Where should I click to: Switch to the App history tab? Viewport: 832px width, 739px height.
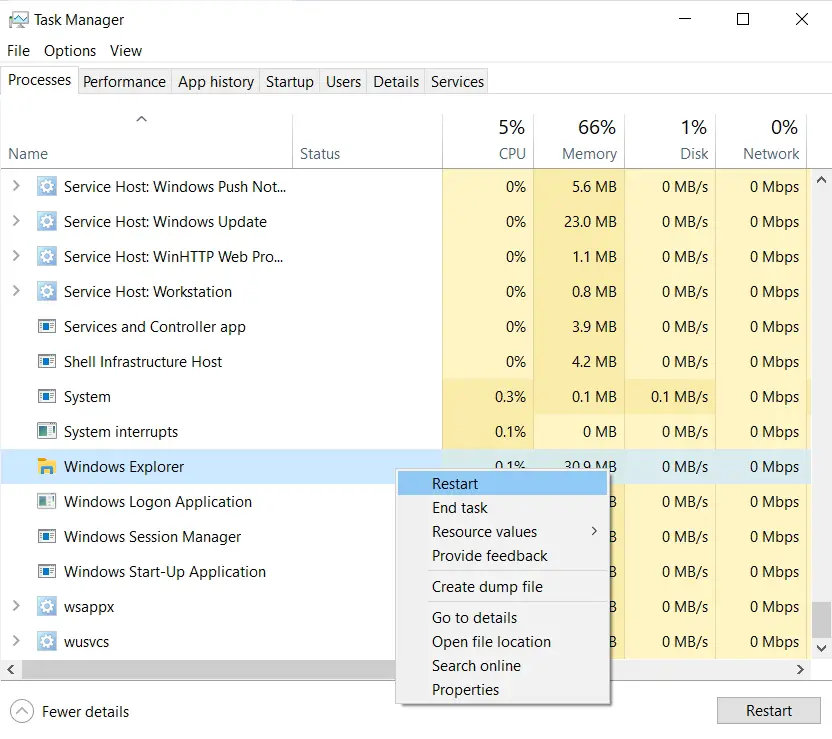(215, 82)
